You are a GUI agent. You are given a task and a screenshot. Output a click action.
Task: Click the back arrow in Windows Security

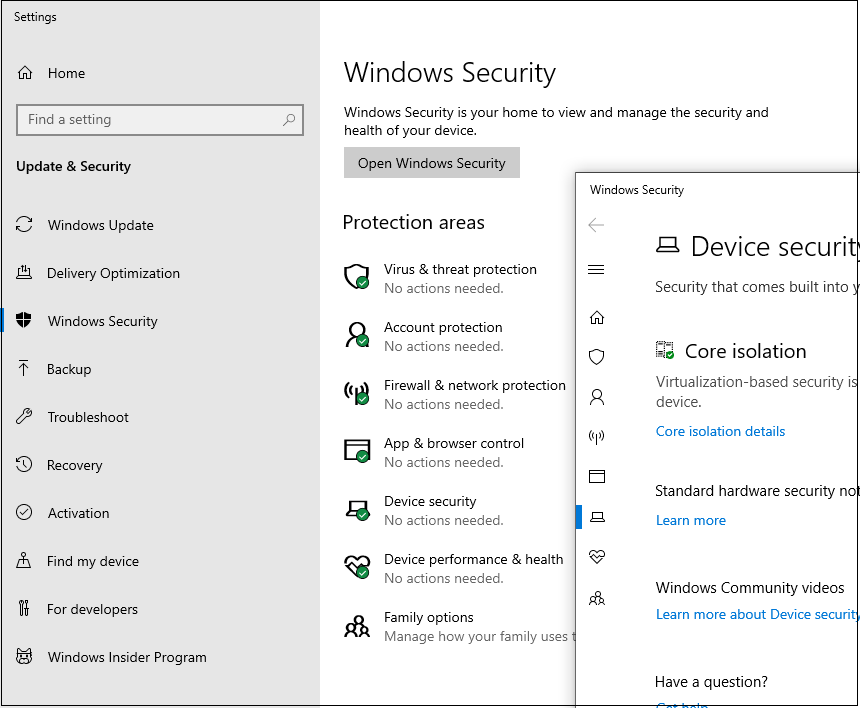pyautogui.click(x=596, y=225)
